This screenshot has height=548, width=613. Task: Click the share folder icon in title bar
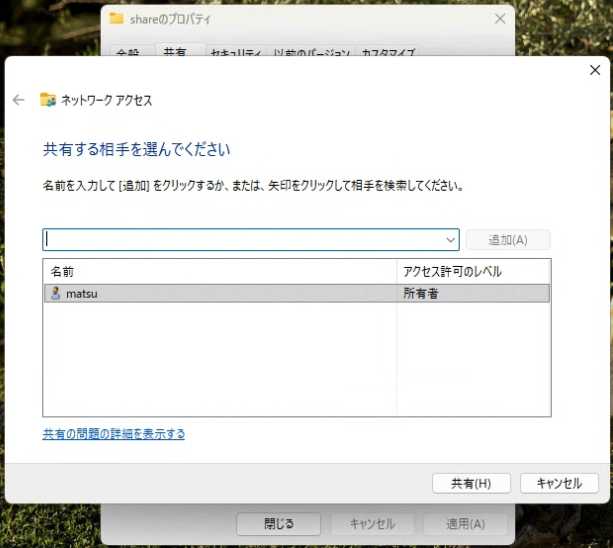[117, 18]
